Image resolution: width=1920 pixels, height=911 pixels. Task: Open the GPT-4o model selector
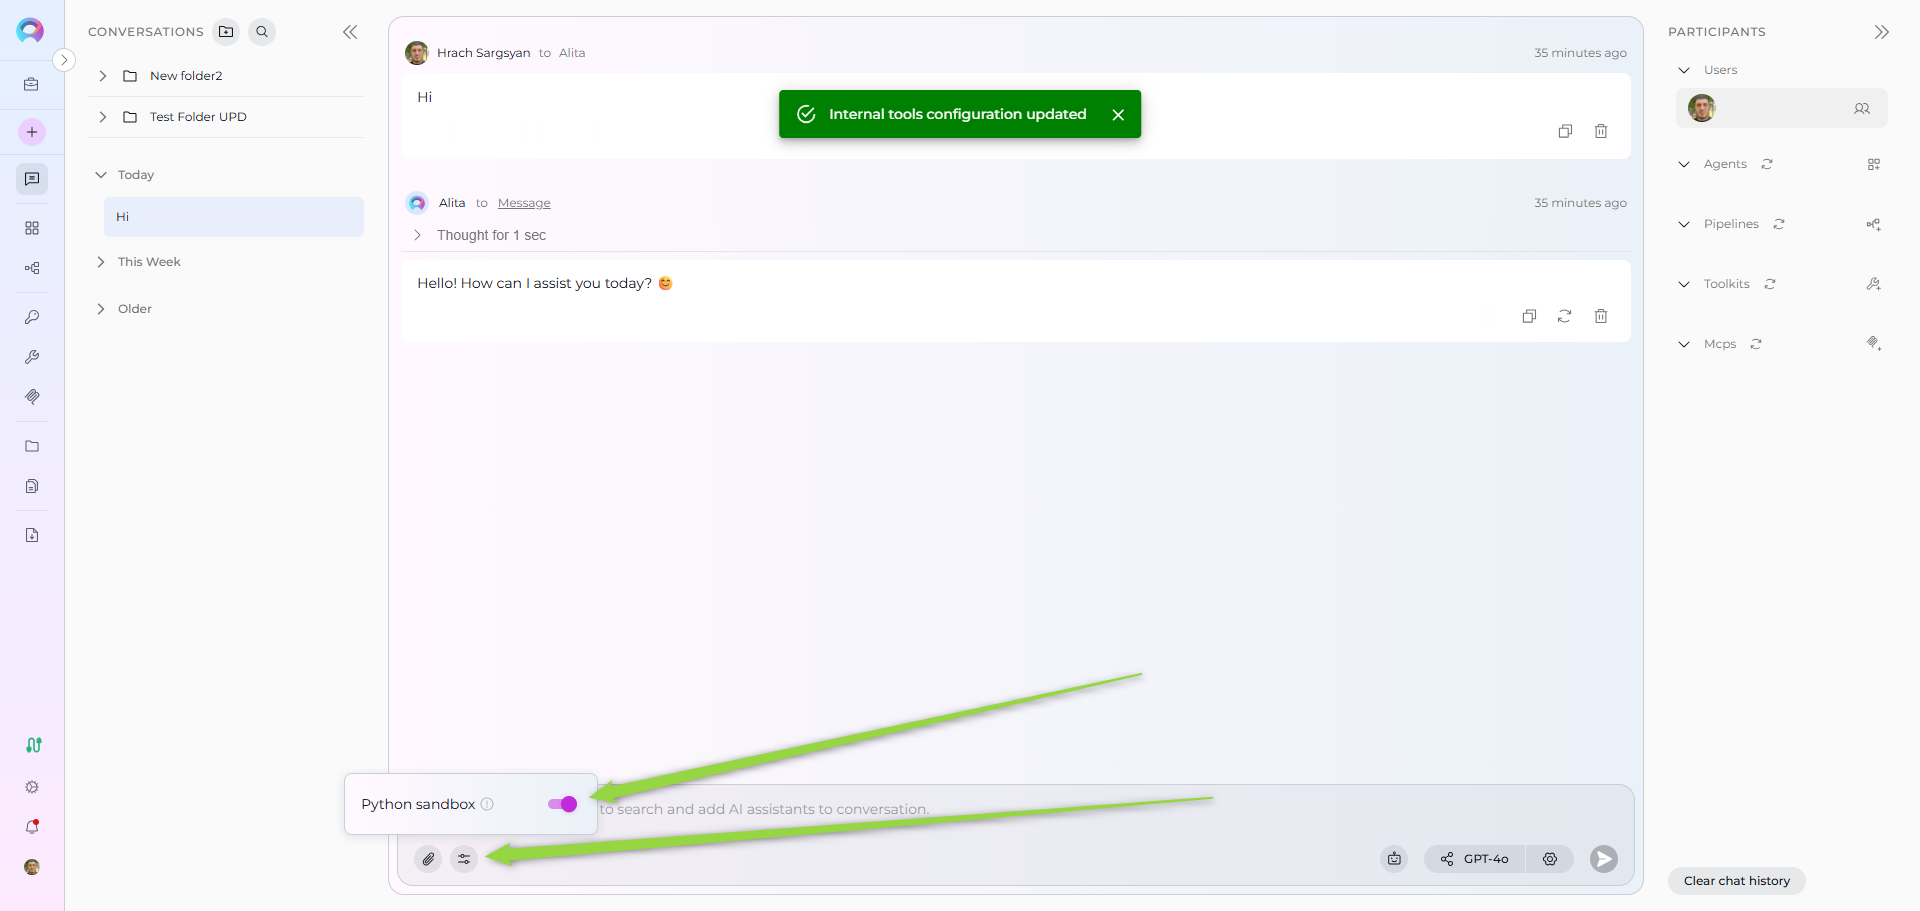(x=1475, y=859)
